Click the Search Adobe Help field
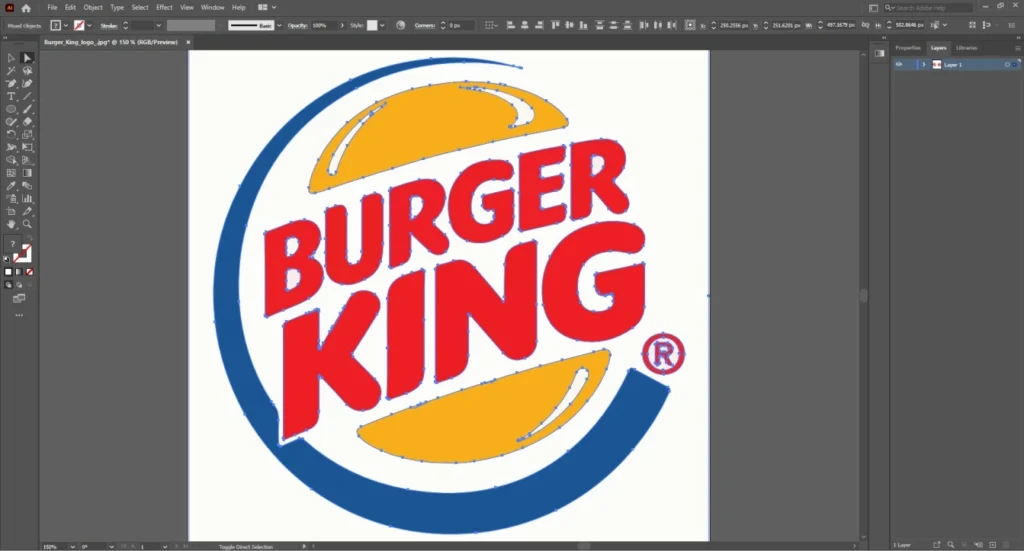This screenshot has height=551, width=1024. tap(928, 8)
